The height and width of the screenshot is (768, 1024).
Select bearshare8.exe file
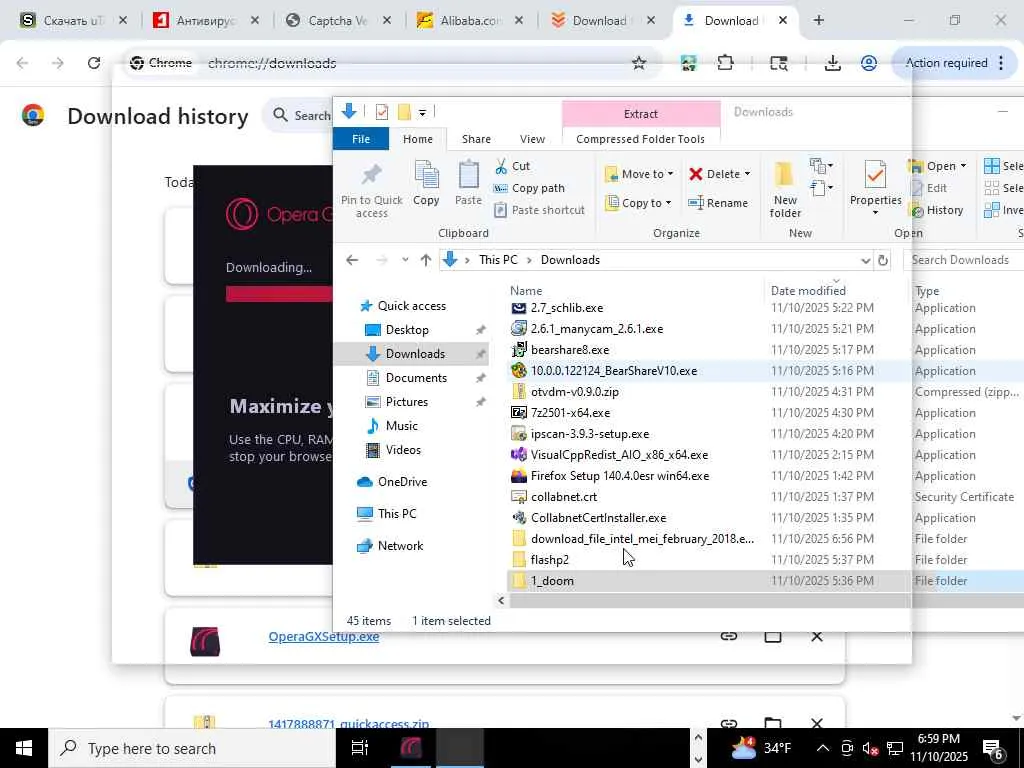[x=569, y=350]
